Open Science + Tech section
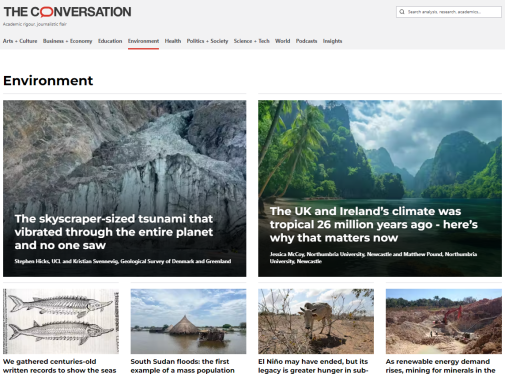 tap(251, 41)
